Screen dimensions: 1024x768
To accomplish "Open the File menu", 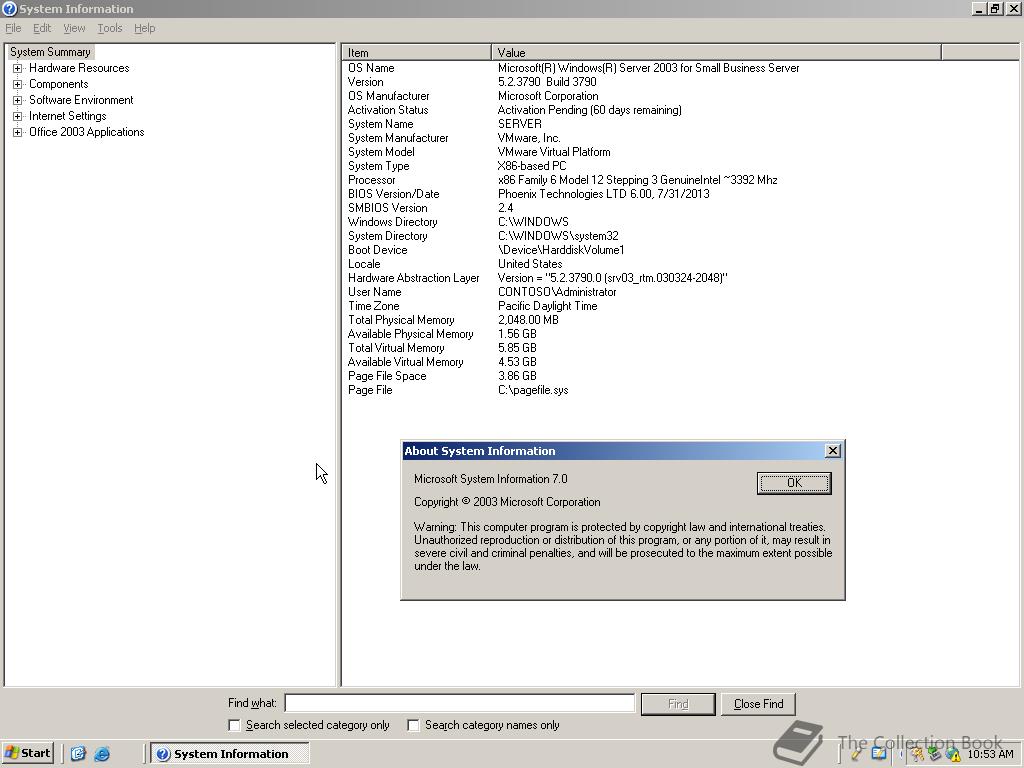I will pyautogui.click(x=13, y=28).
